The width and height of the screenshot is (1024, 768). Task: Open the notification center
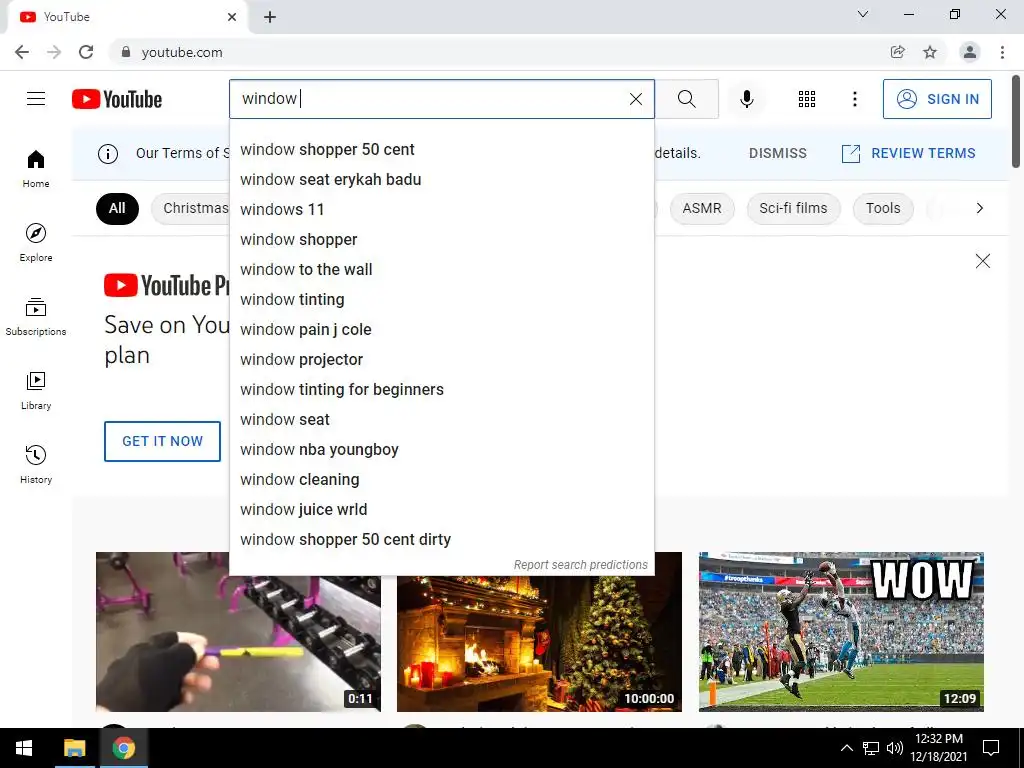(x=991, y=748)
